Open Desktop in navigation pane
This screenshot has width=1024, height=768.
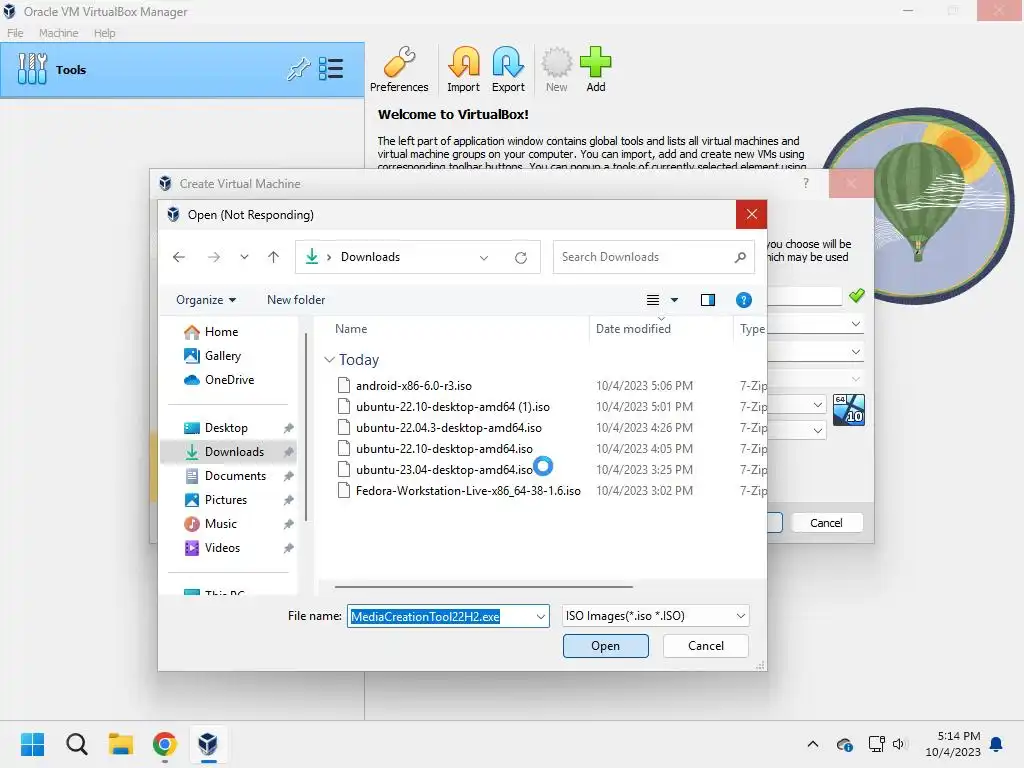[x=226, y=428]
